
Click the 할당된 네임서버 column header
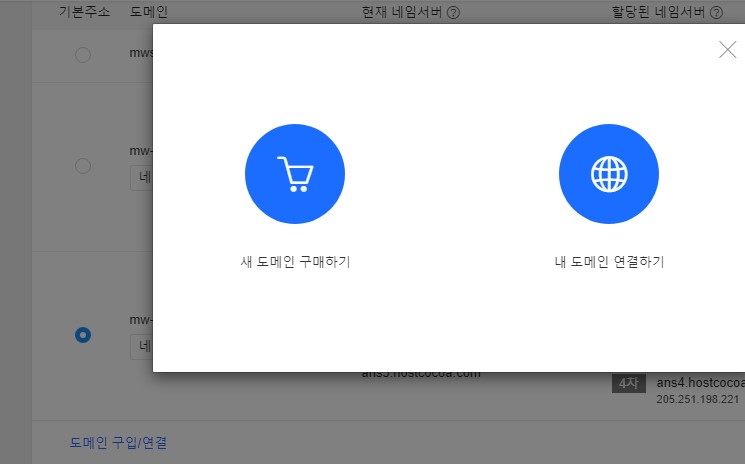tap(658, 12)
